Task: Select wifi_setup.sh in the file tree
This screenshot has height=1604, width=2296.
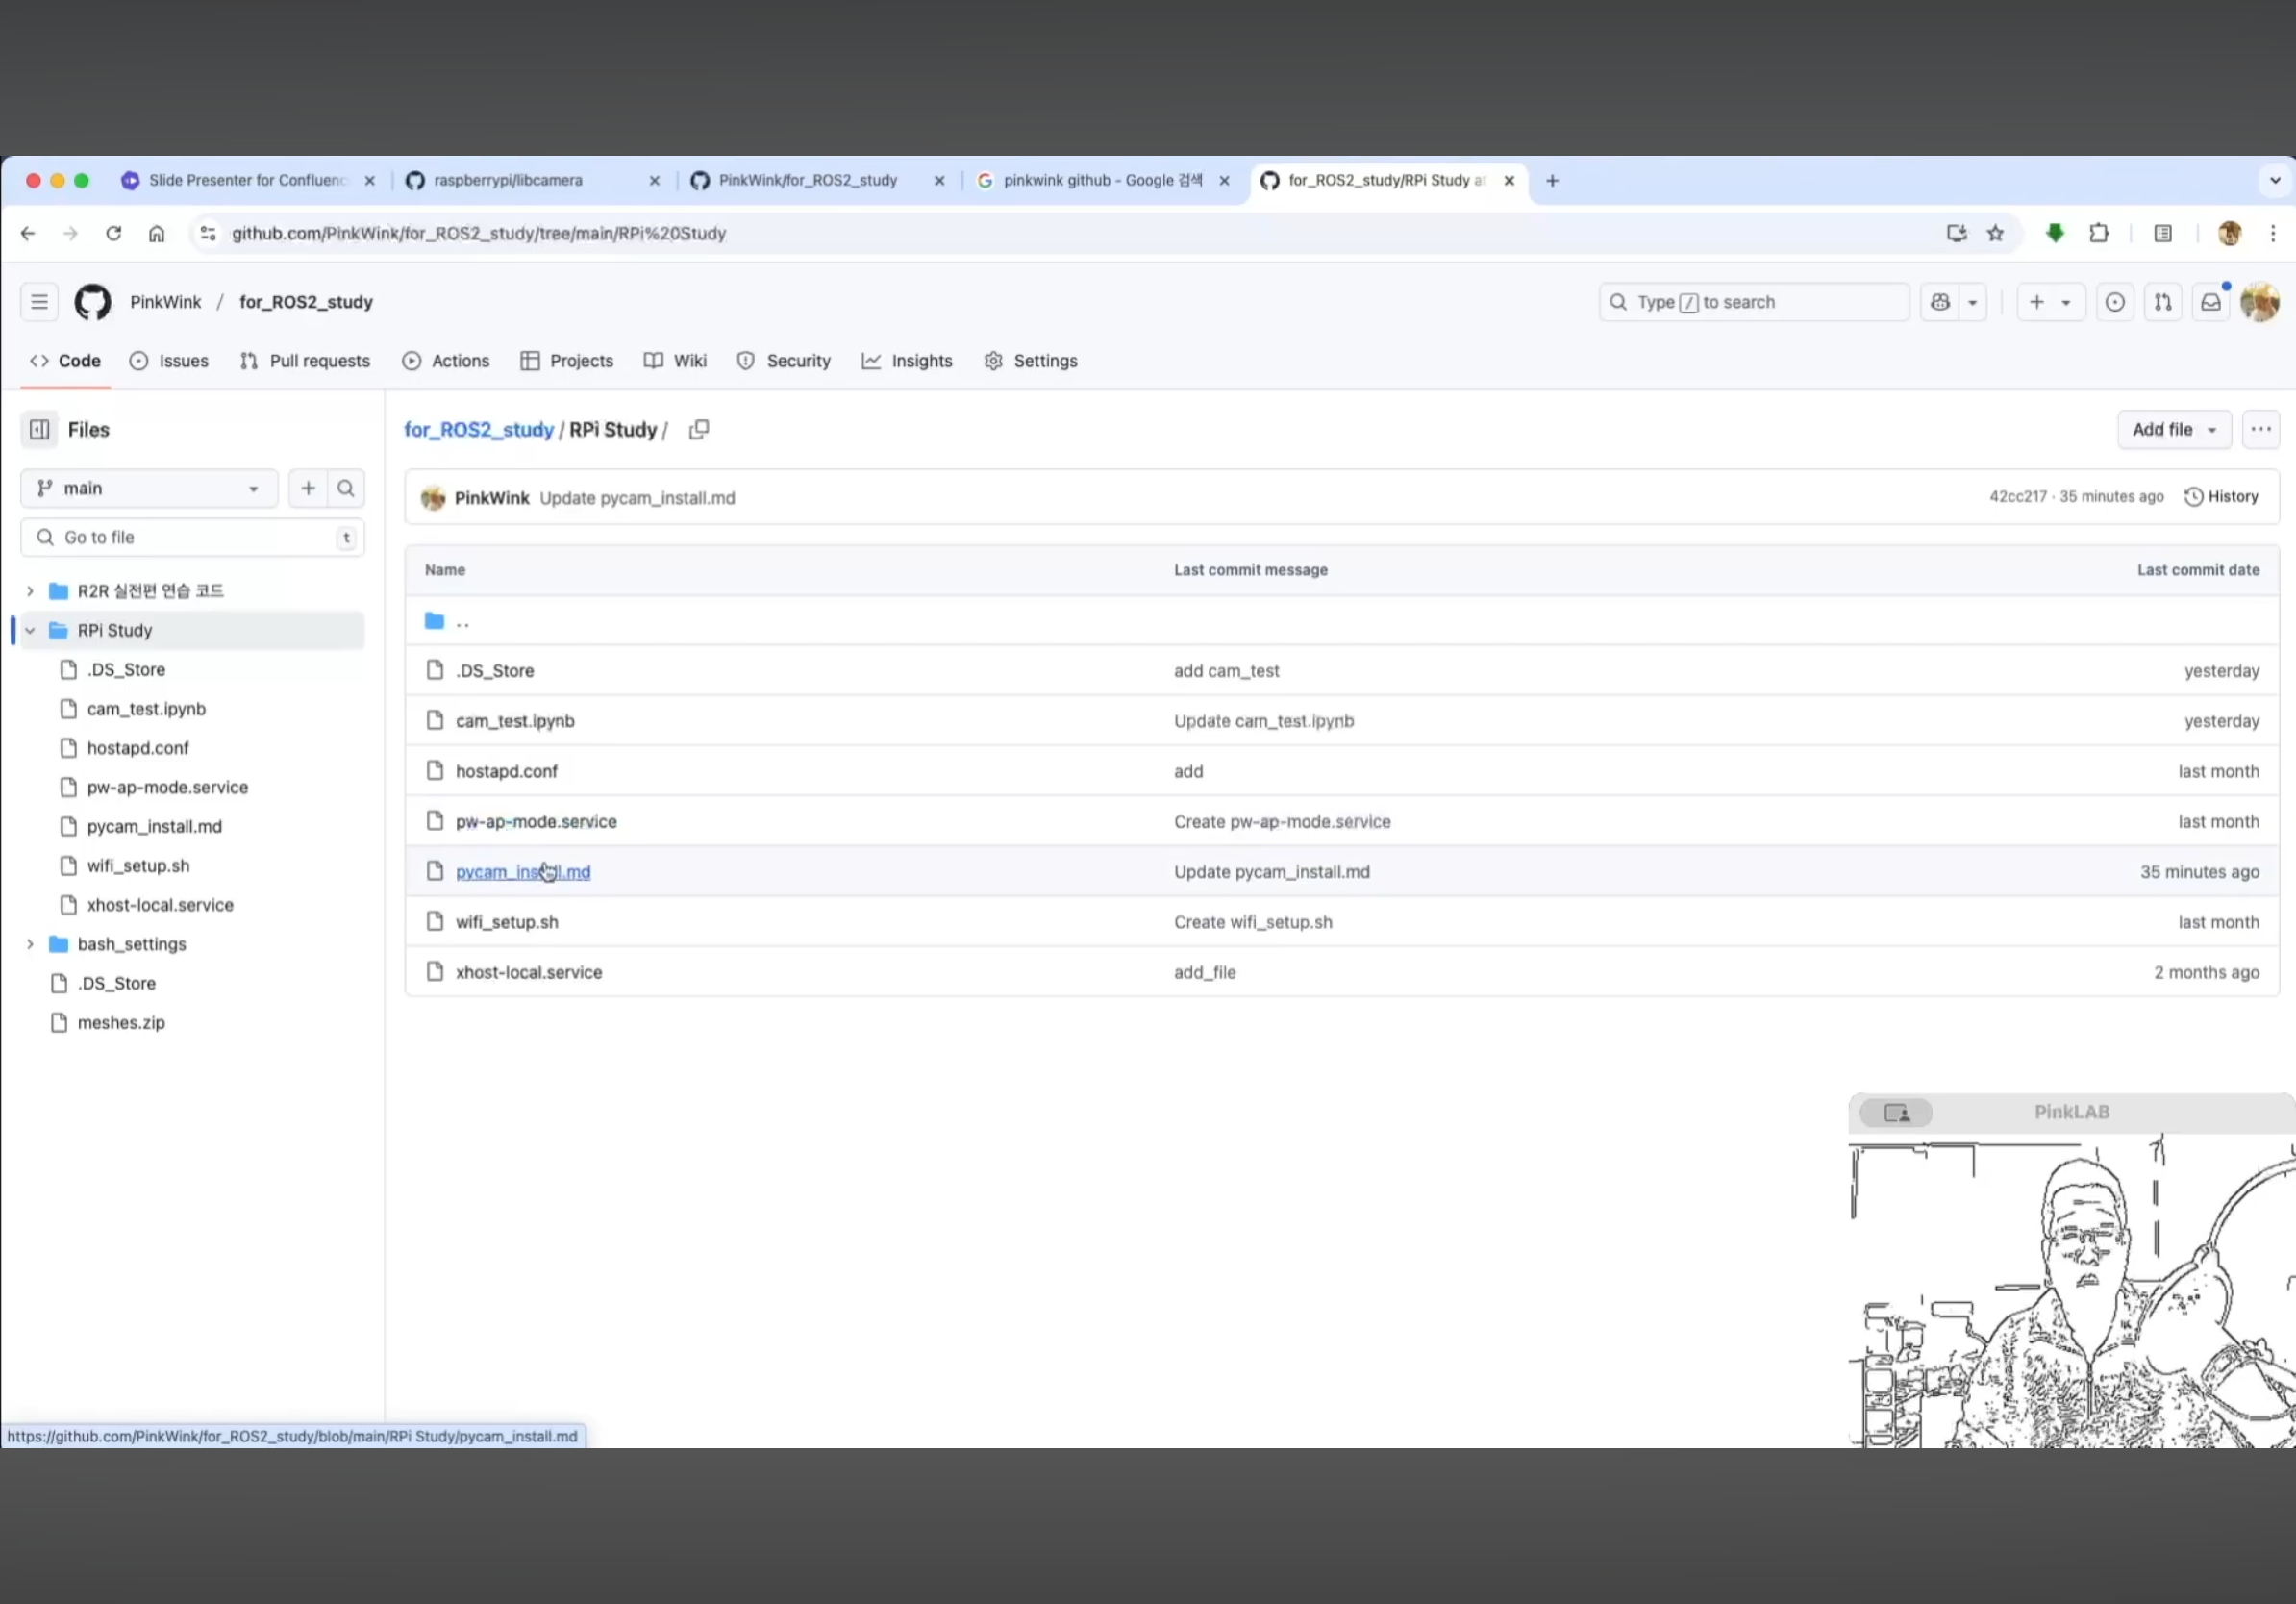Action: (x=138, y=866)
